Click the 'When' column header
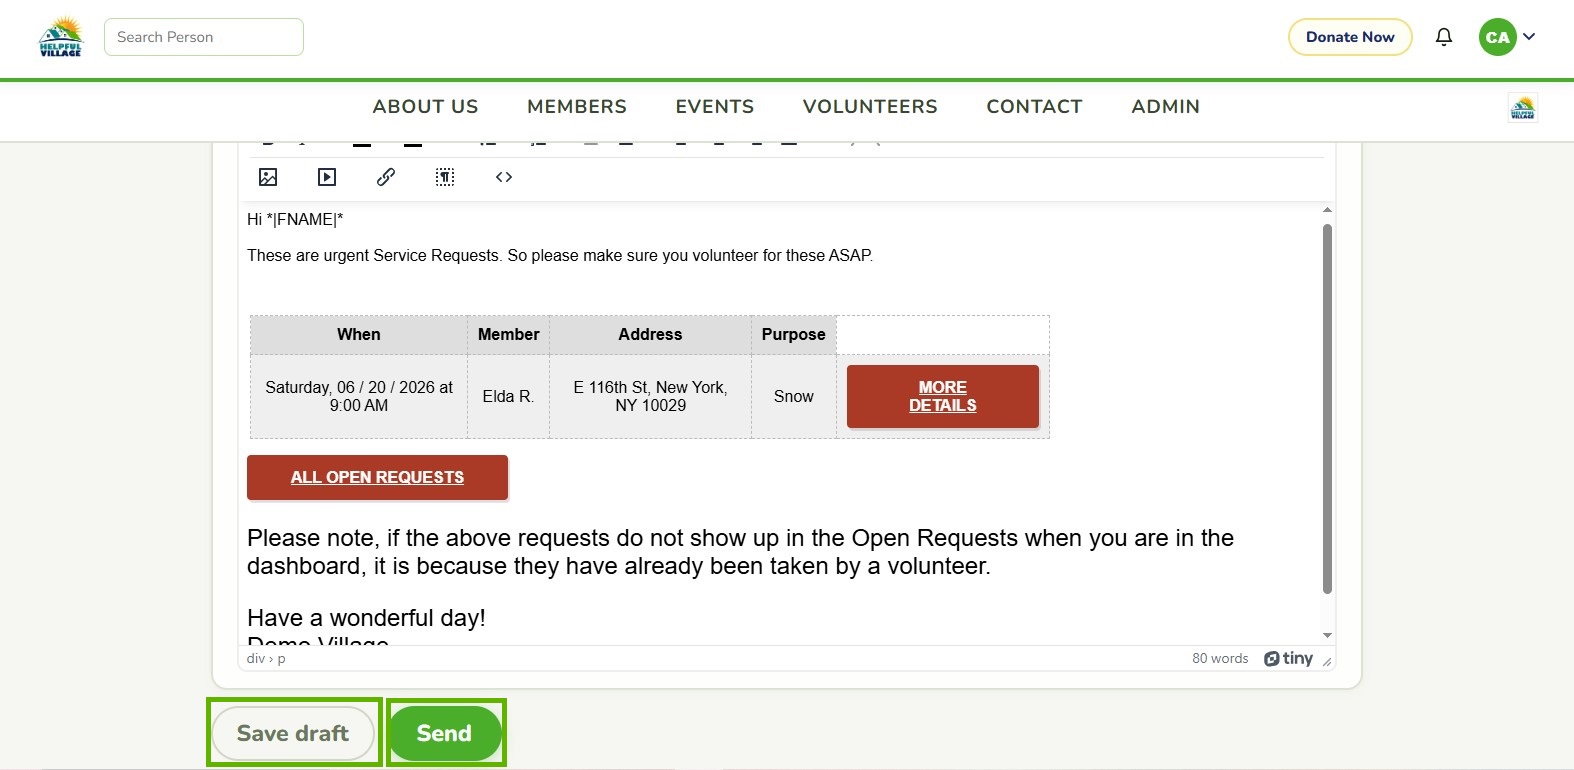Viewport: 1574px width, 770px height. click(359, 334)
